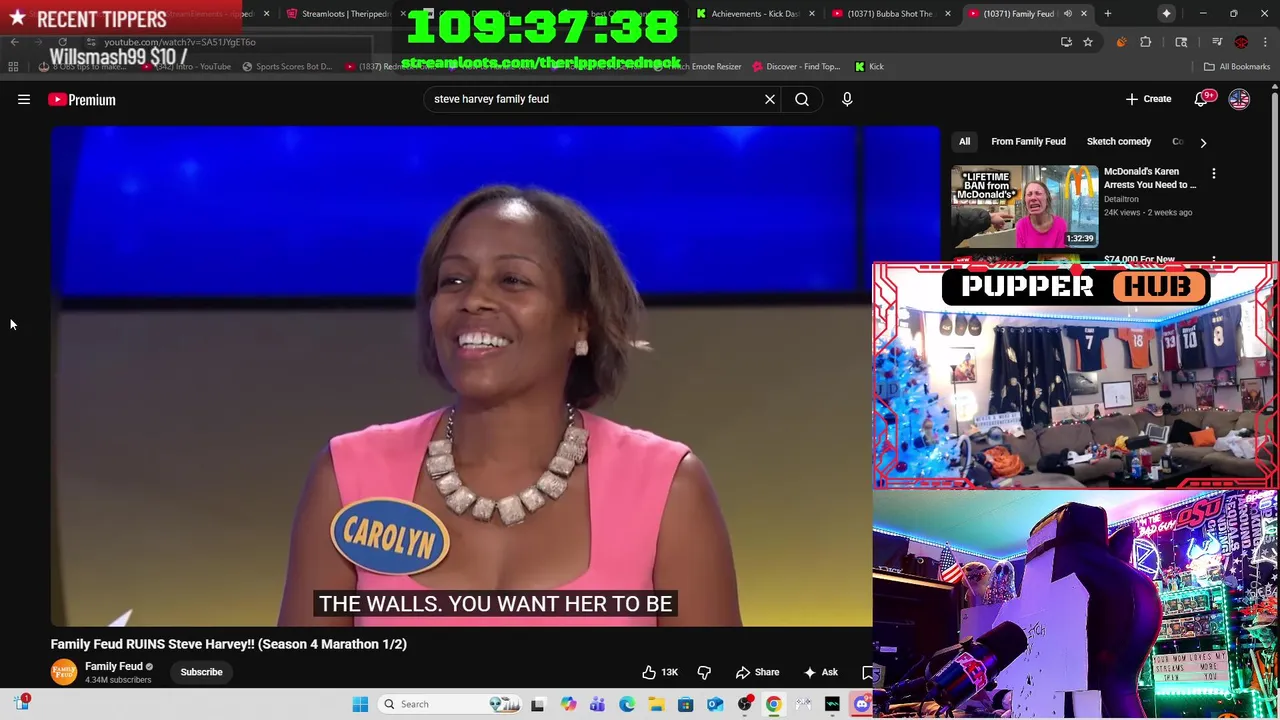Screen dimensions: 1280x720
Task: Launch Copilot from the taskbar
Action: (x=568, y=704)
